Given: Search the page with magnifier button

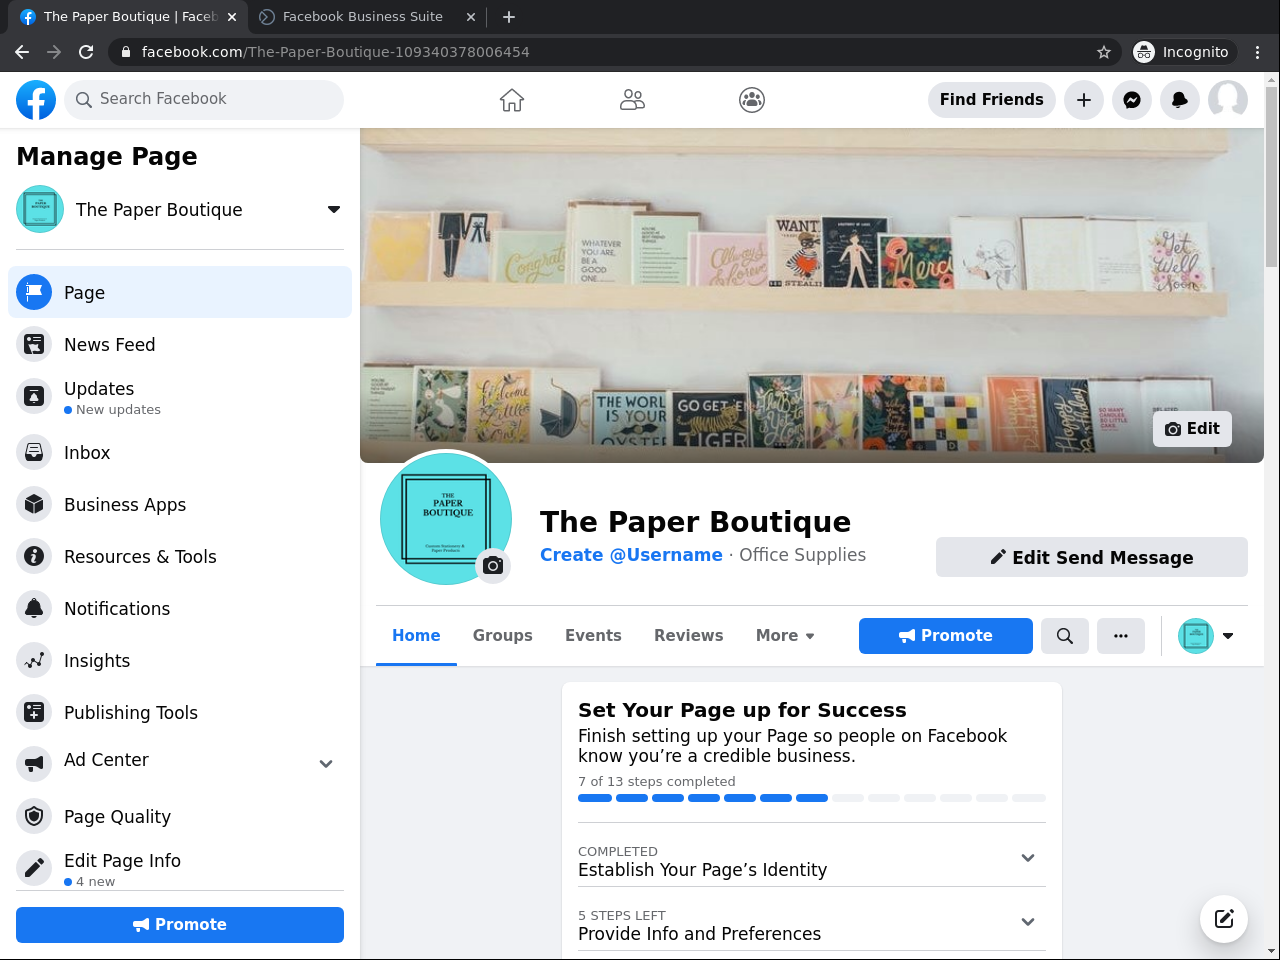Looking at the screenshot, I should (x=1065, y=636).
